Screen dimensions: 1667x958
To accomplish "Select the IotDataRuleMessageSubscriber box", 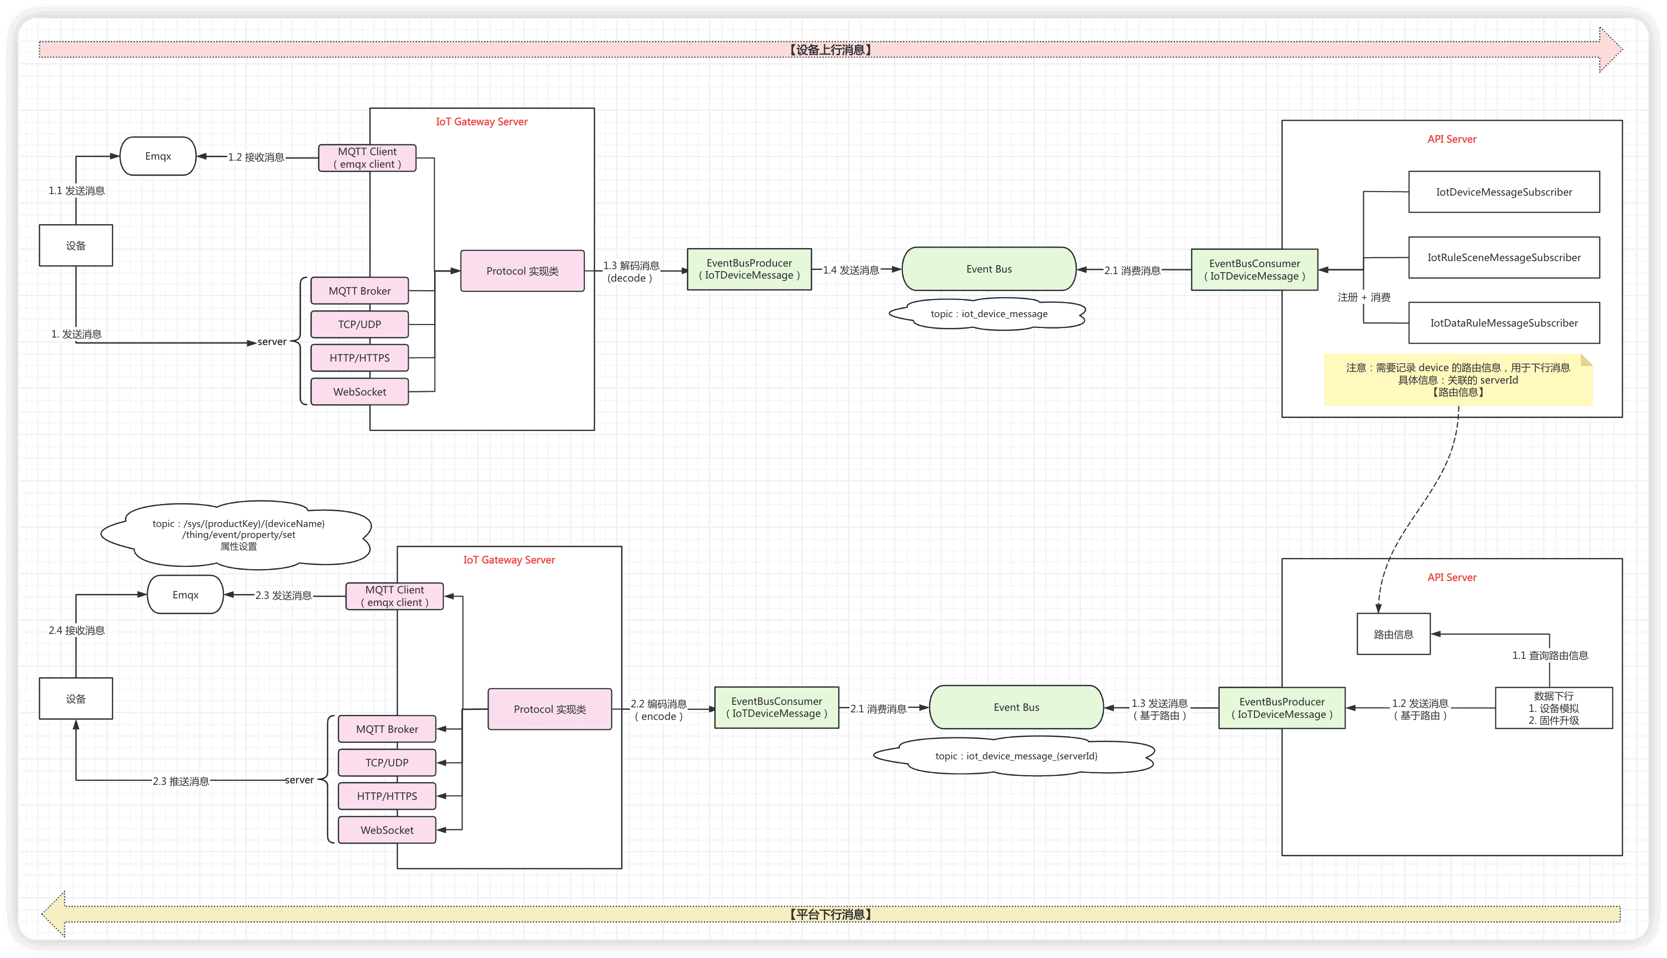I will point(1503,323).
